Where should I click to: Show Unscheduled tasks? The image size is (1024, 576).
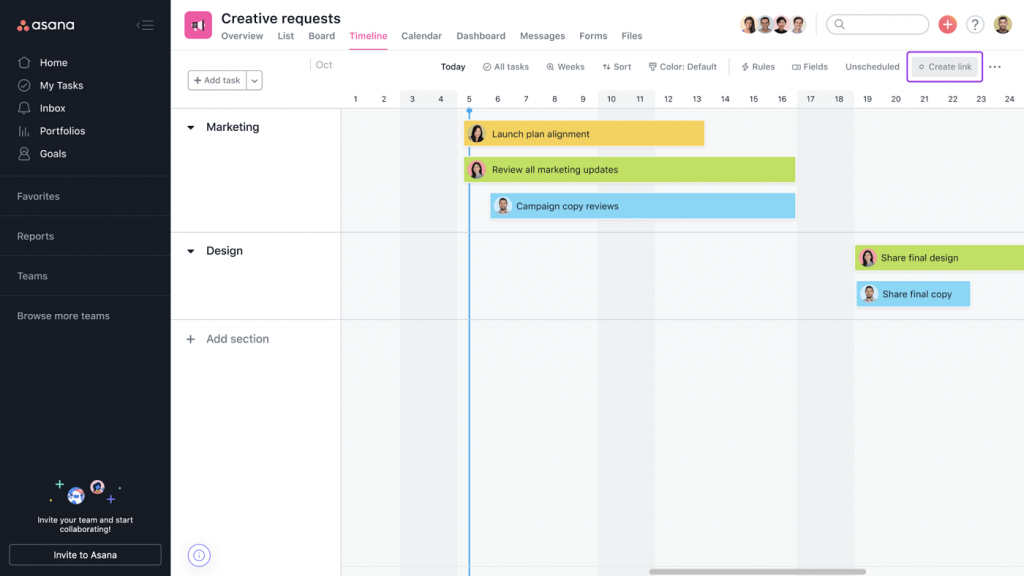[x=872, y=67]
